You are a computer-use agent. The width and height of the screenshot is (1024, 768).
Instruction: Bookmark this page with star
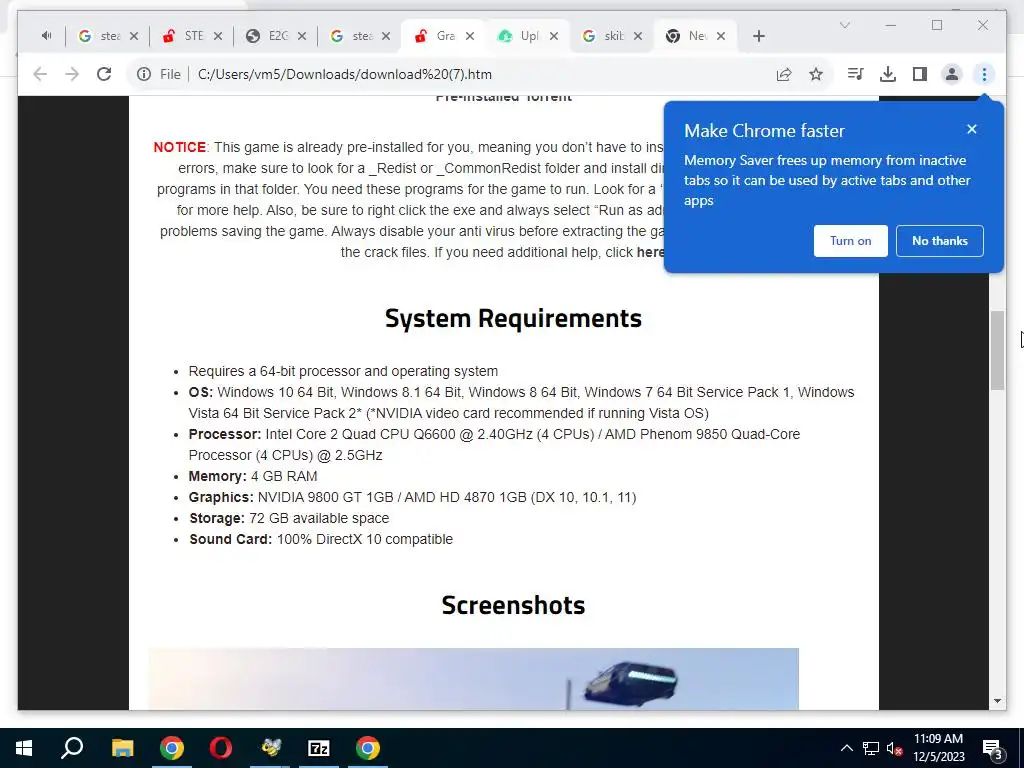tap(816, 74)
